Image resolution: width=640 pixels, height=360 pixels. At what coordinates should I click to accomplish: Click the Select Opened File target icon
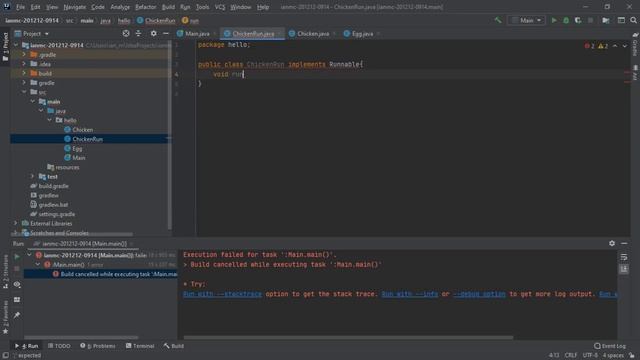coord(126,33)
